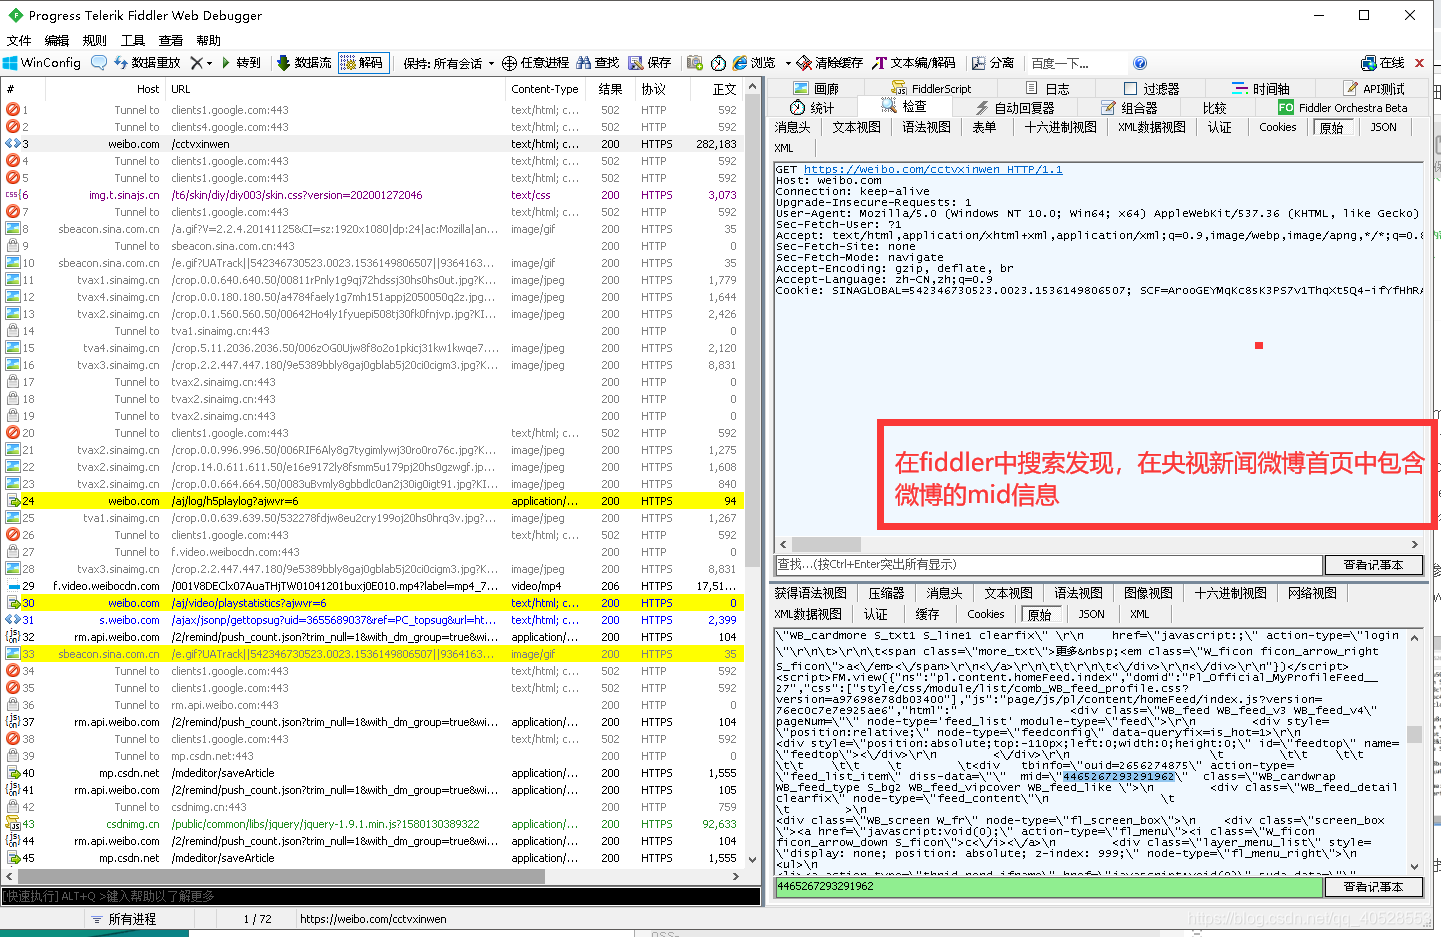Click the 转到 go button
Image resolution: width=1441 pixels, height=937 pixels.
tap(241, 62)
